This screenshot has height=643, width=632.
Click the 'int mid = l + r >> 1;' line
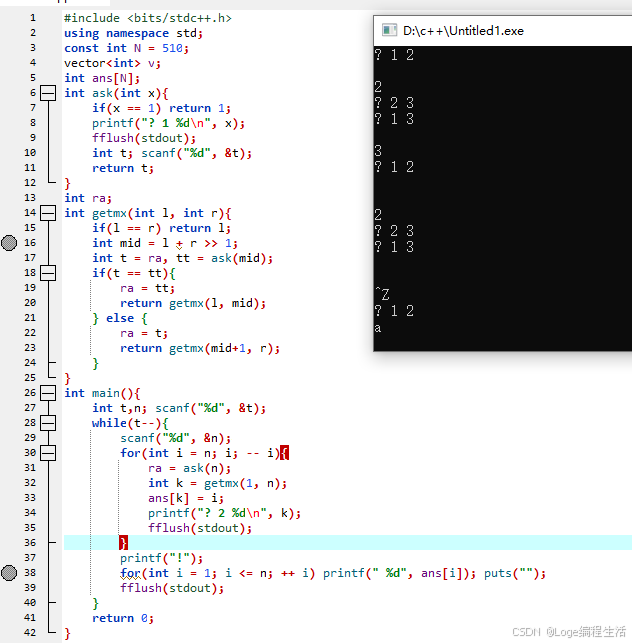click(165, 243)
